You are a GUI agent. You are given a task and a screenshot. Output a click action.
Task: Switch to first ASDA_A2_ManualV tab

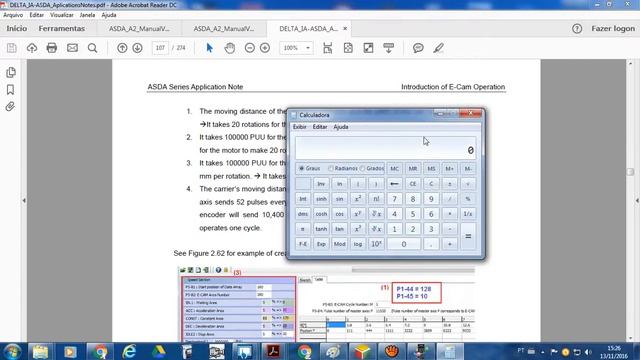pyautogui.click(x=139, y=29)
